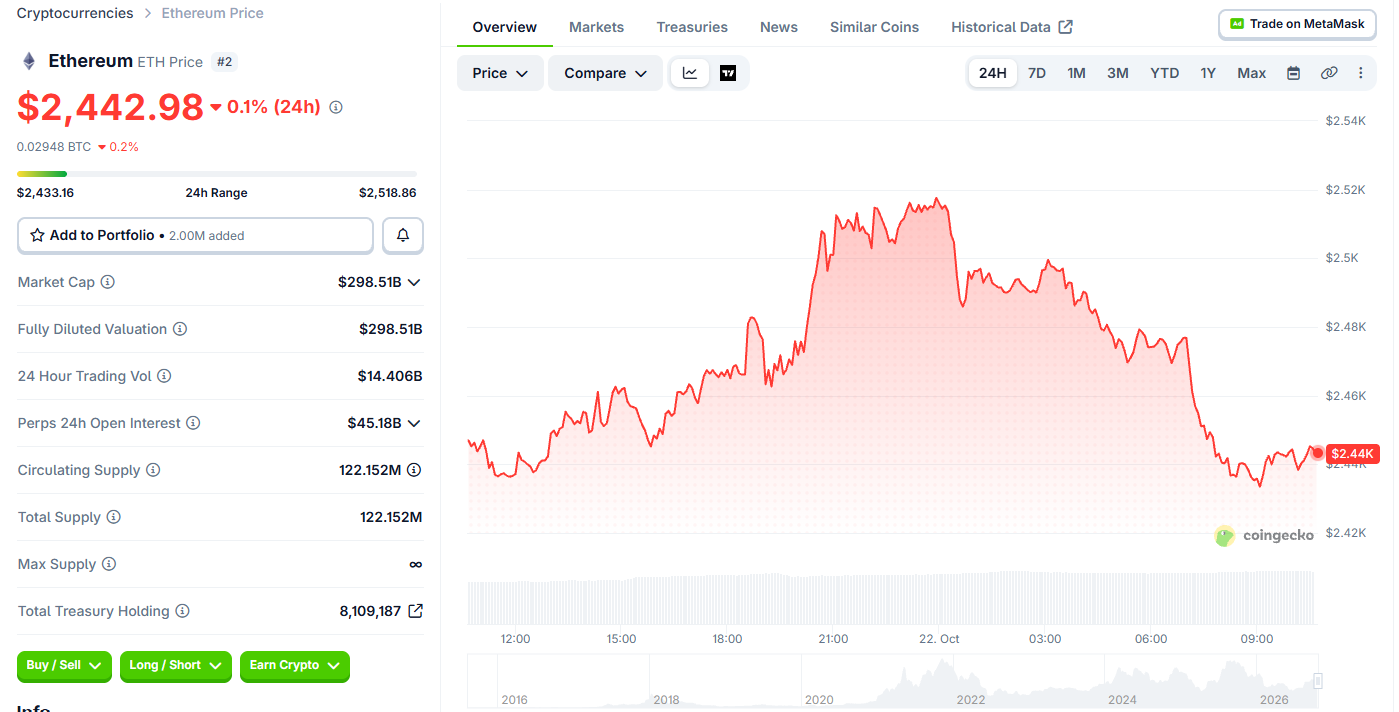Open the Compare dropdown
This screenshot has width=1399, height=712.
click(x=605, y=73)
